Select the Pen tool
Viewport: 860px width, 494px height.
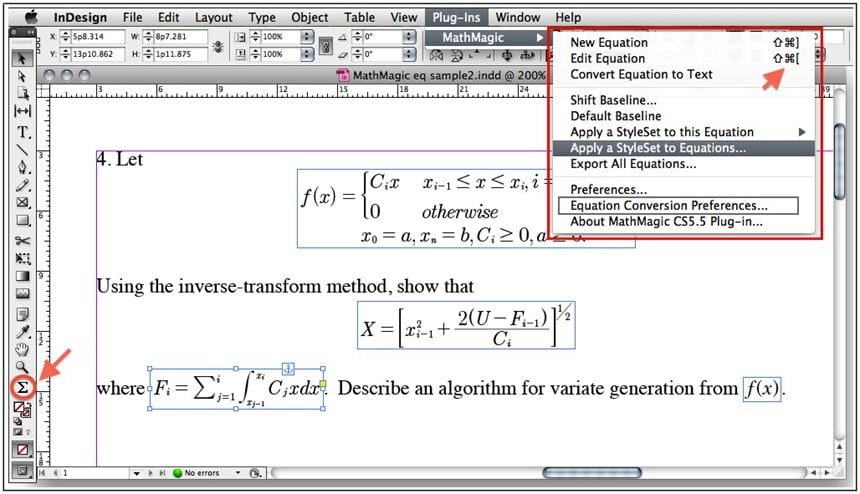(22, 167)
